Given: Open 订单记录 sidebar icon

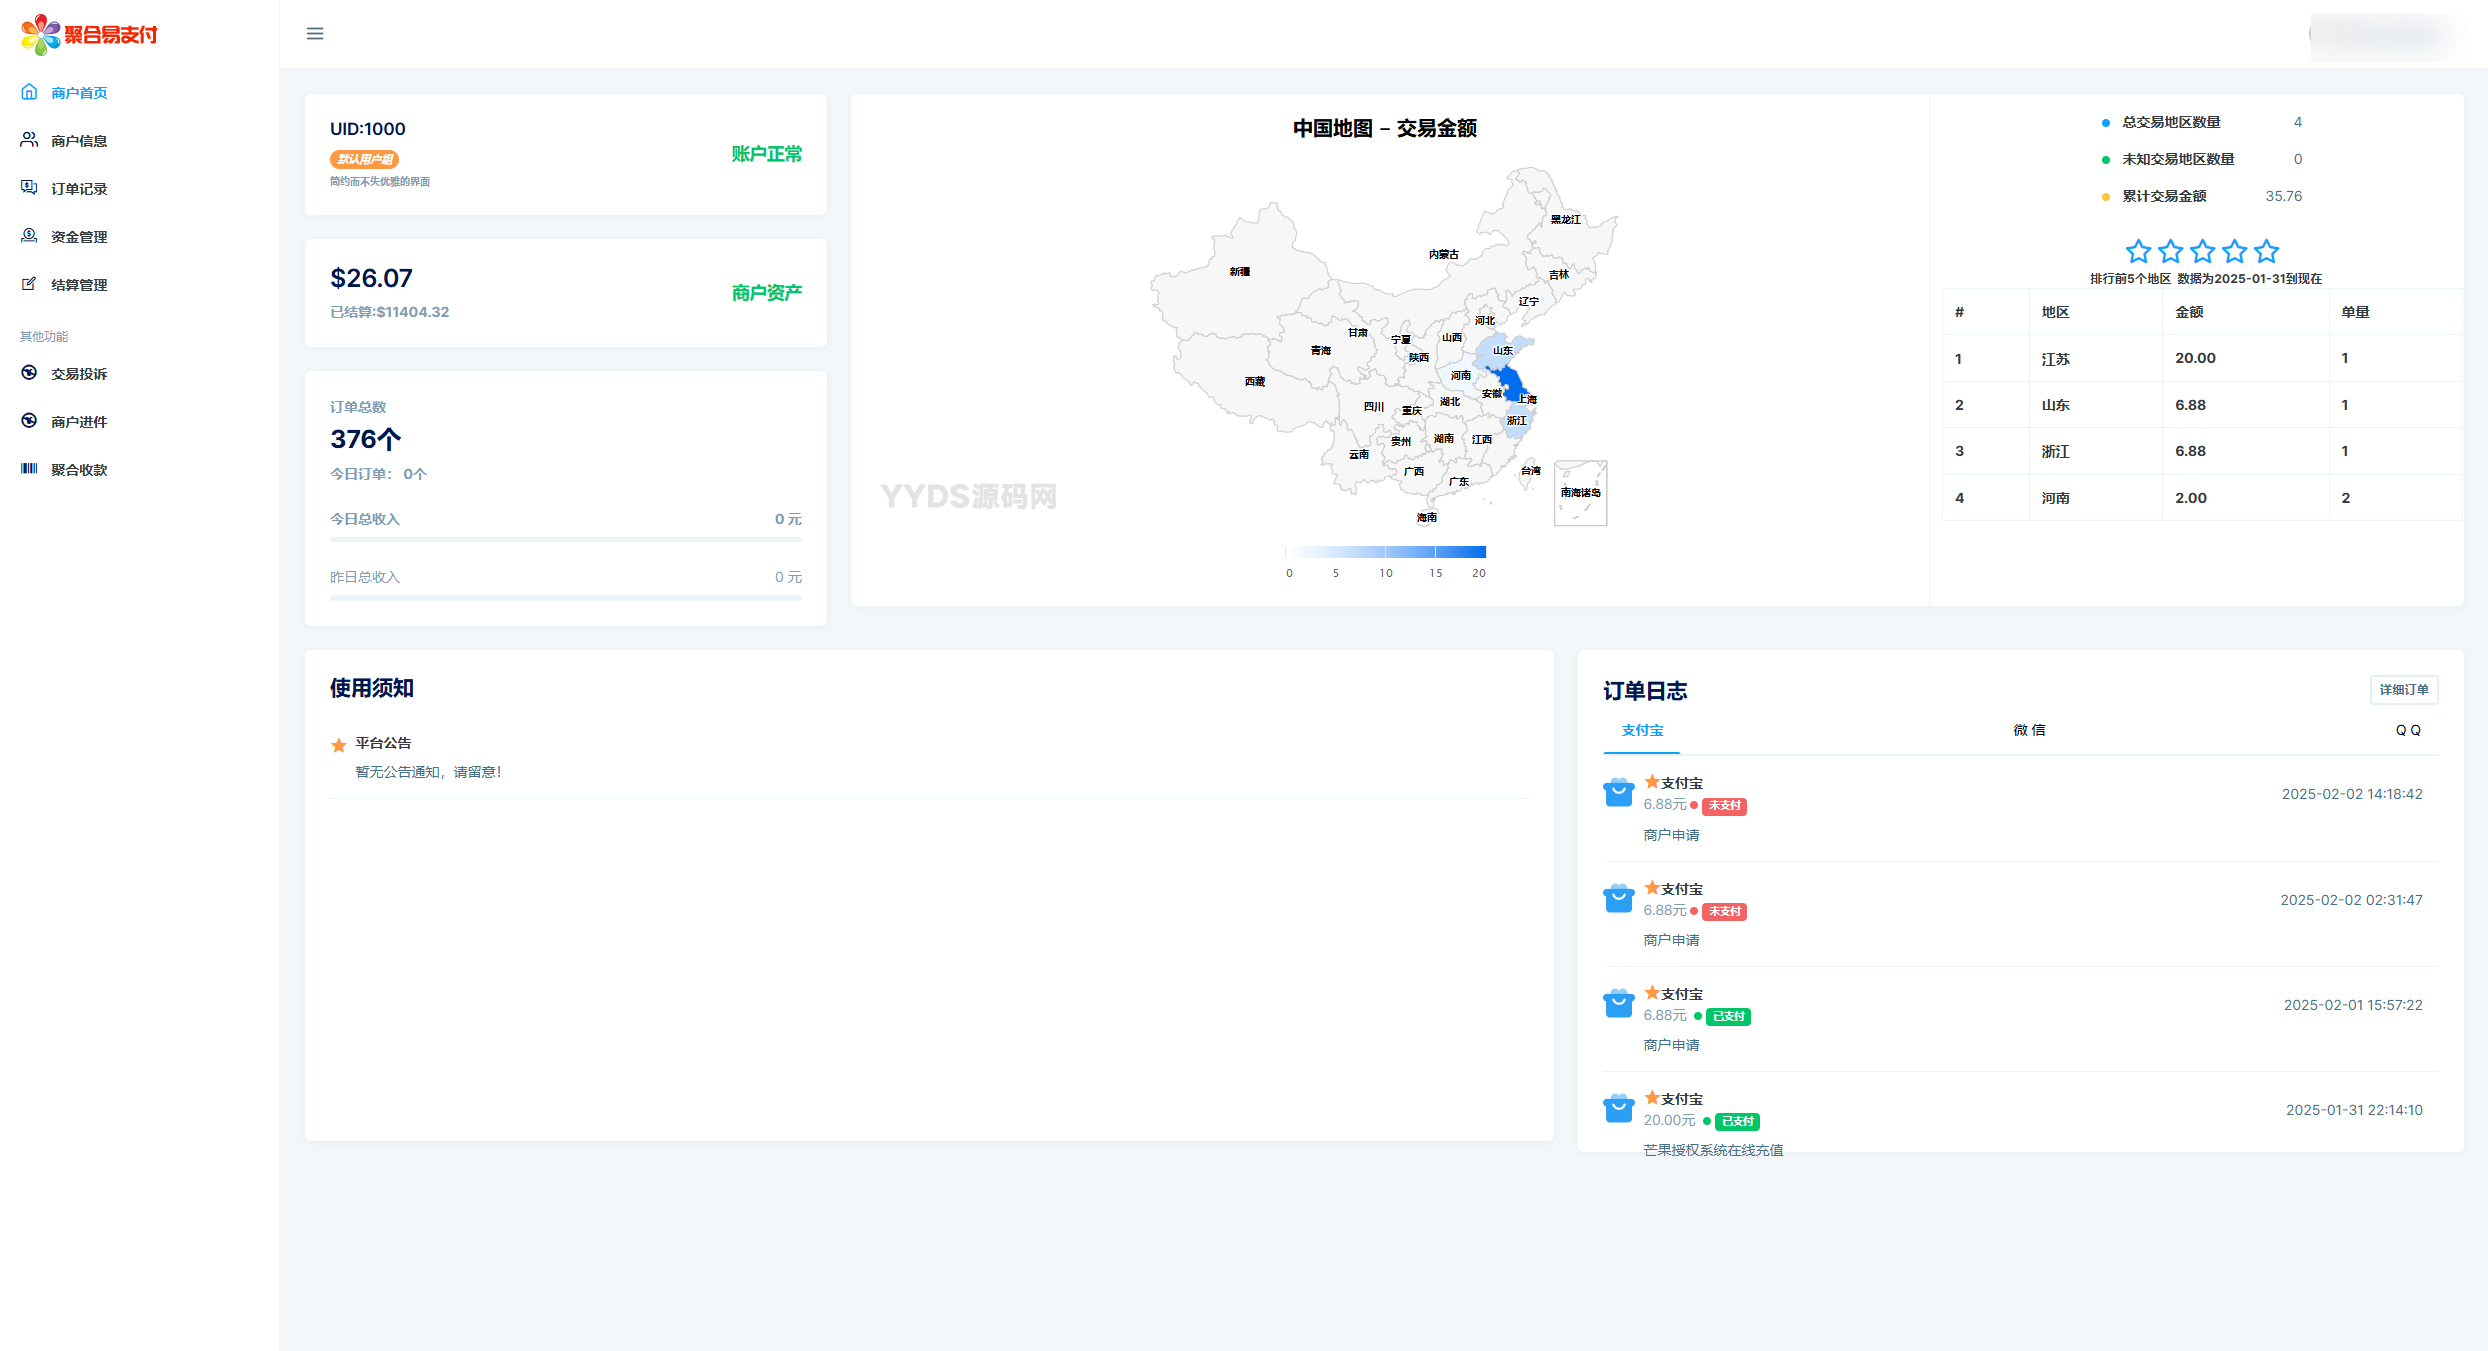Looking at the screenshot, I should click(x=29, y=188).
